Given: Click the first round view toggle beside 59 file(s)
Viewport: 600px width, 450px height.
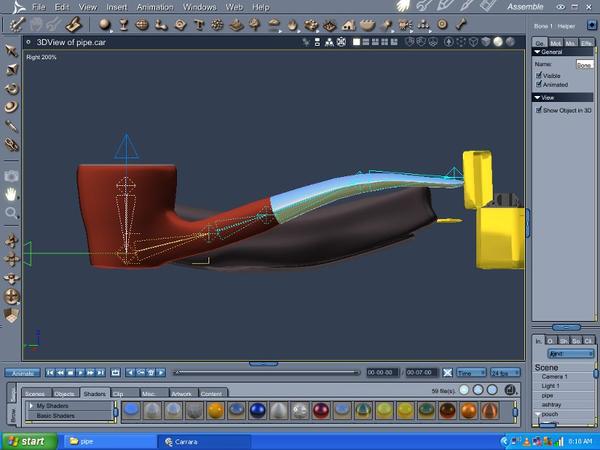Looking at the screenshot, I should (464, 390).
